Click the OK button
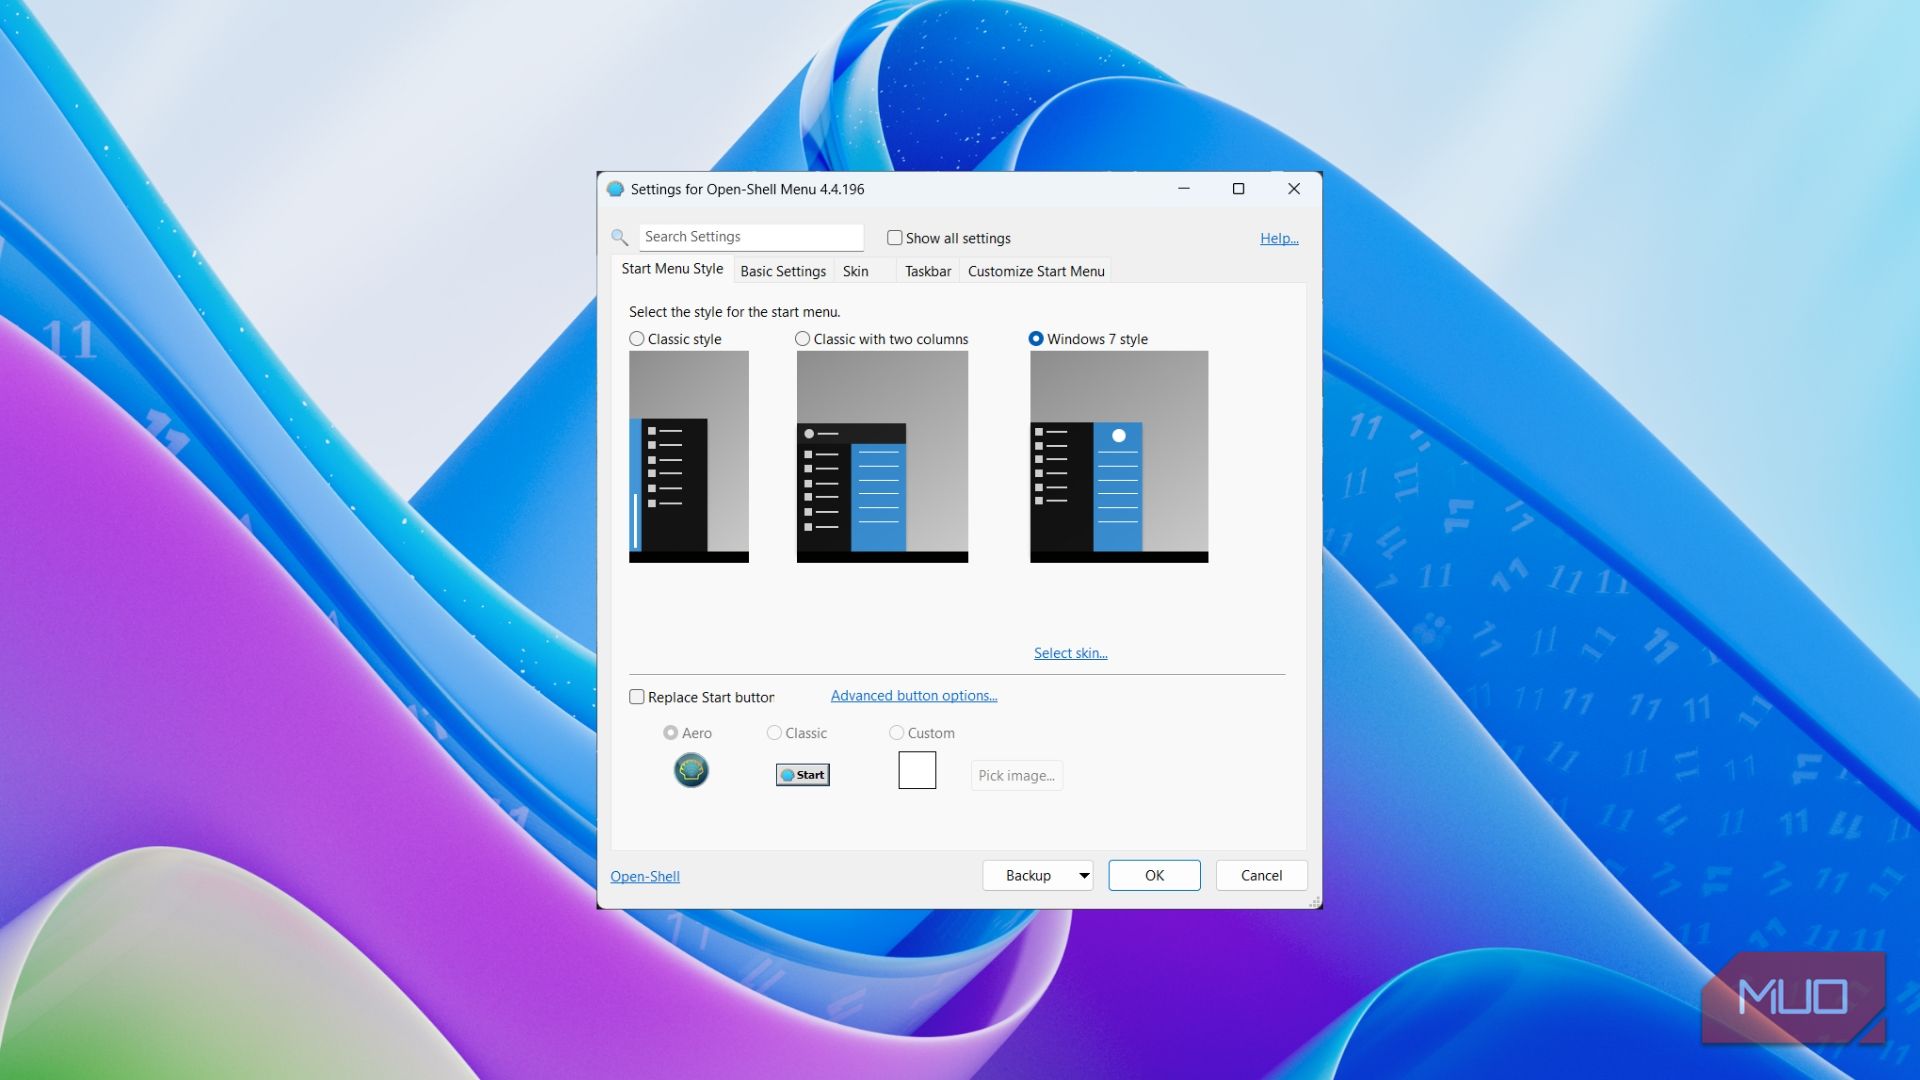The height and width of the screenshot is (1080, 1920). pos(1154,876)
